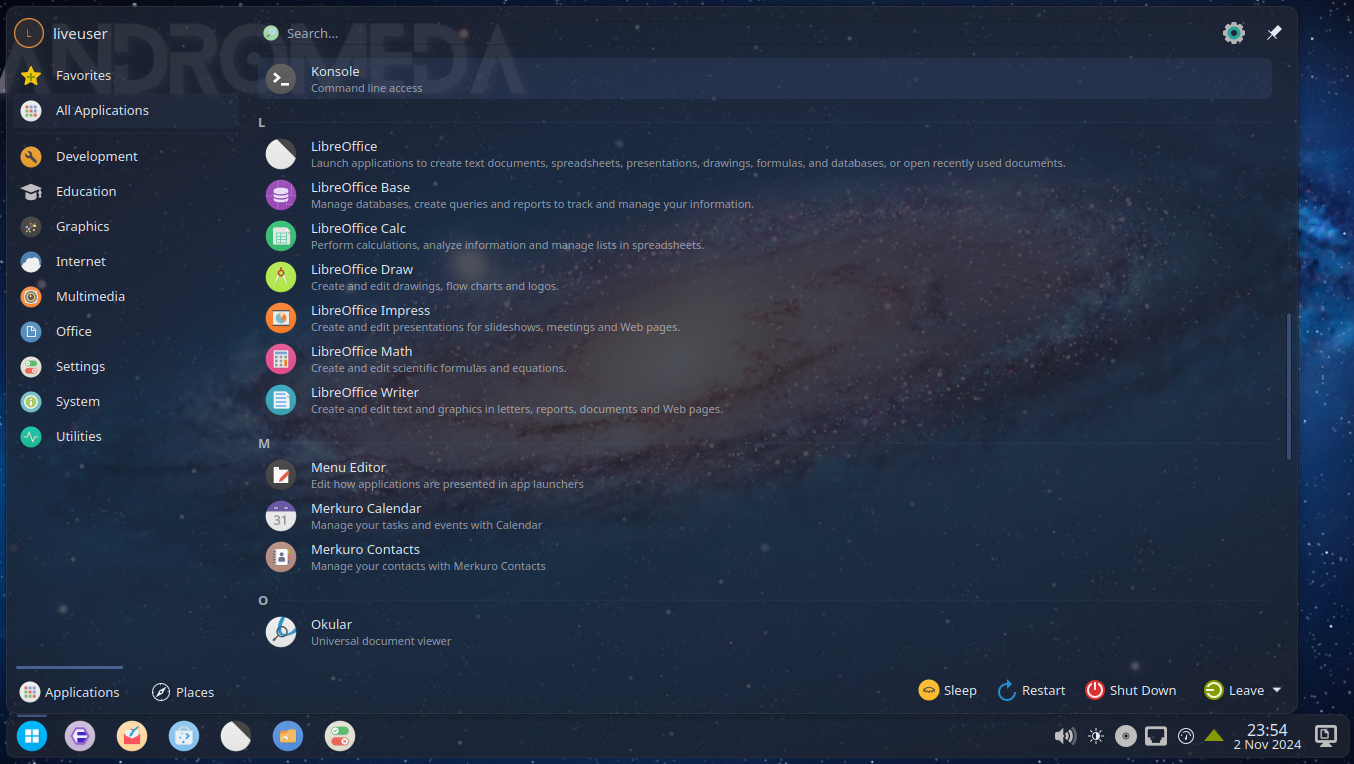Launch LibreOffice Impress presentations

(765, 318)
